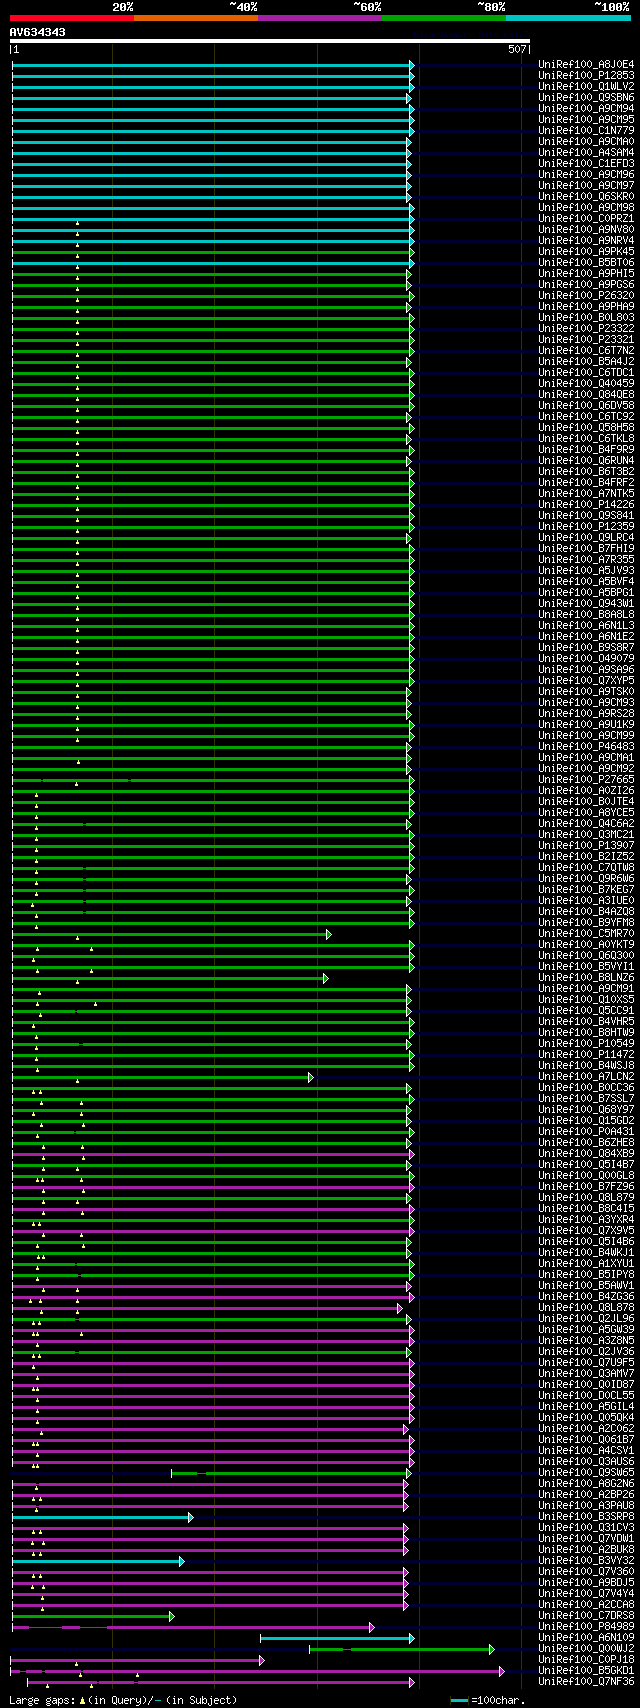Select hit UniRef100_B5BT06
This screenshot has height=1708, width=640.
(x=586, y=262)
